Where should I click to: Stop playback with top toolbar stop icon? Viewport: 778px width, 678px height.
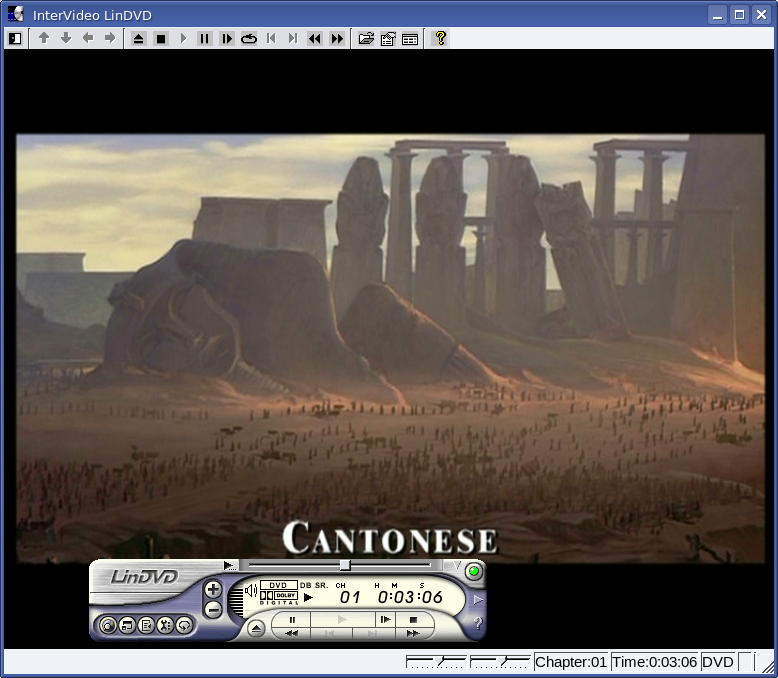click(161, 38)
